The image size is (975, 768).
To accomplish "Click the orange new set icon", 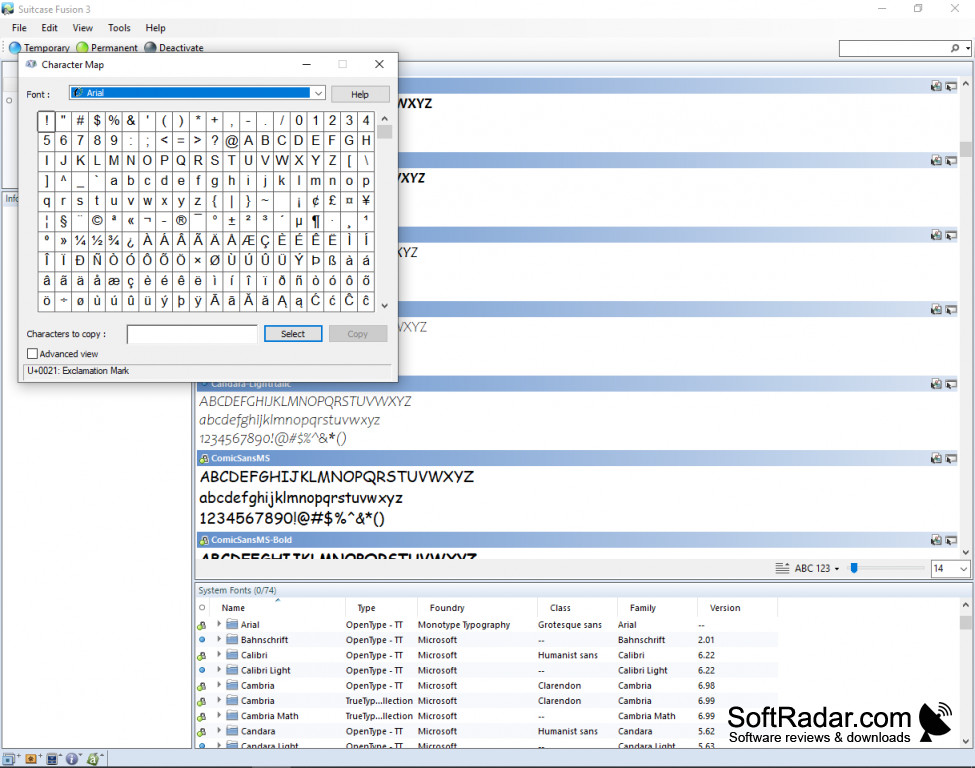I will 32,759.
